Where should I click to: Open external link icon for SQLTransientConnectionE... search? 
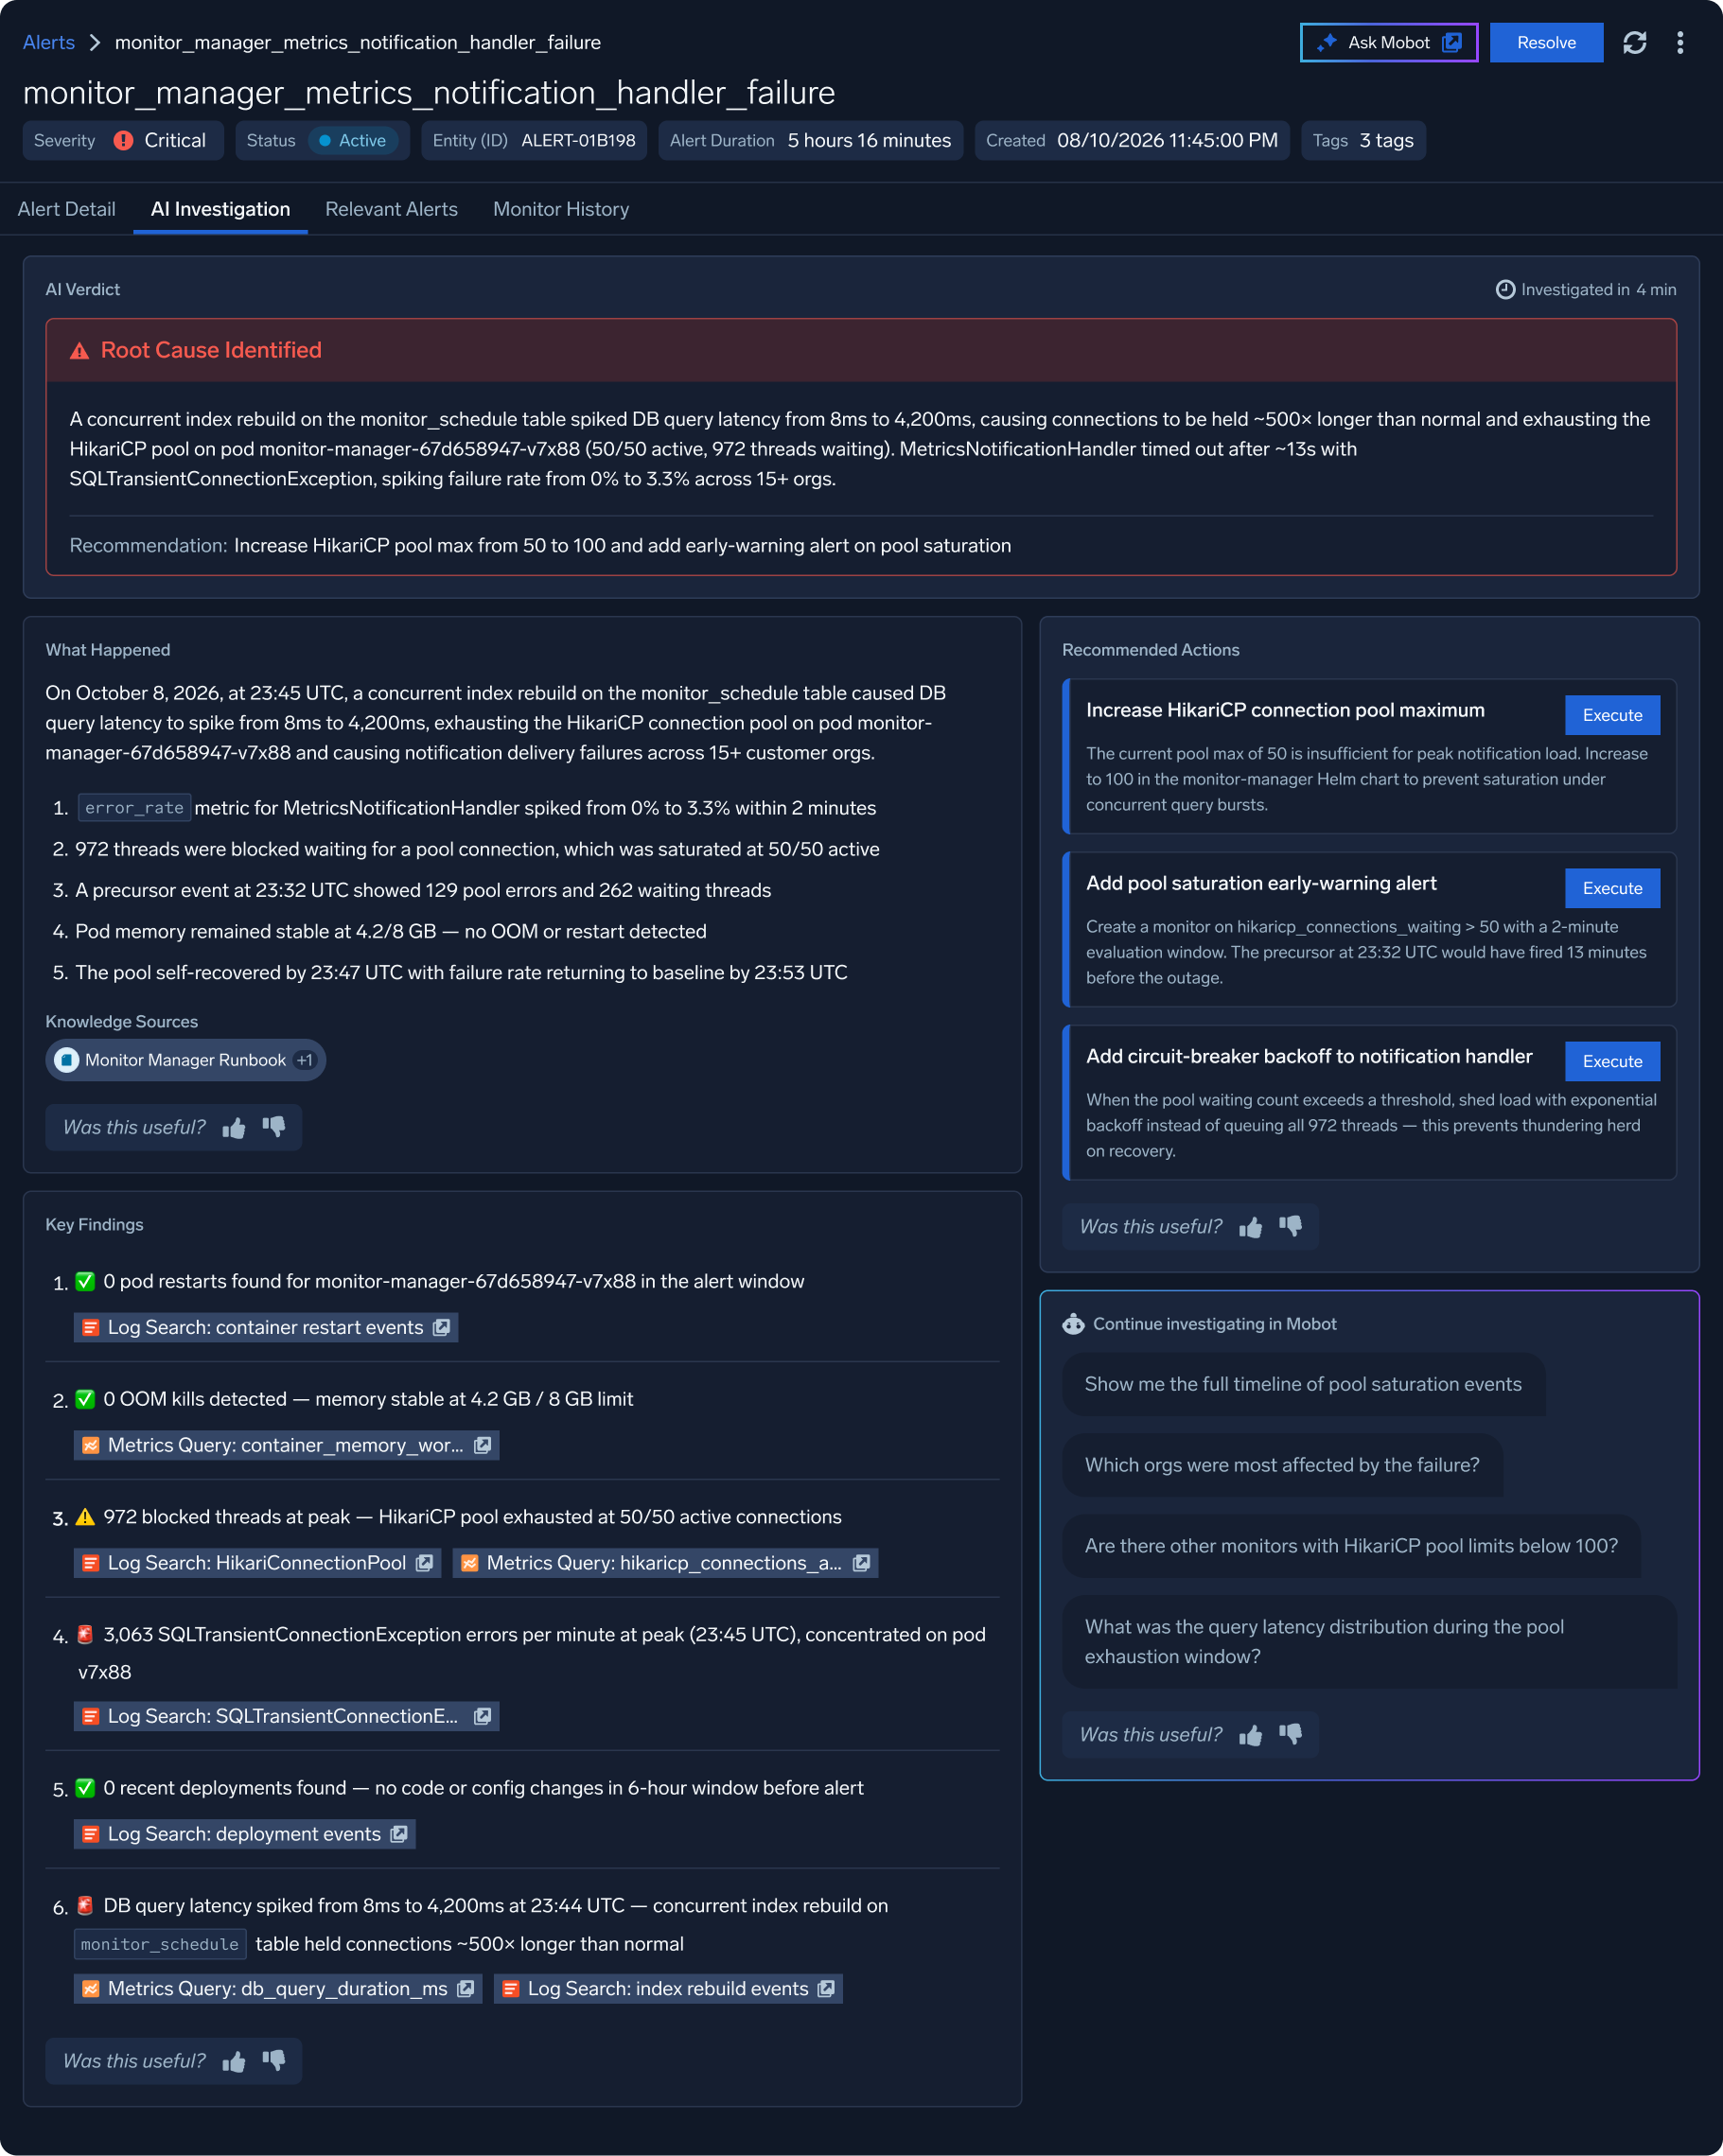coord(483,1717)
